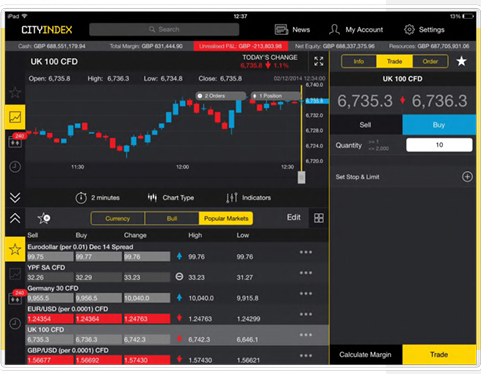Click EUR/USD buy price 1.24364
Image resolution: width=481 pixels, height=374 pixels.
99,319
